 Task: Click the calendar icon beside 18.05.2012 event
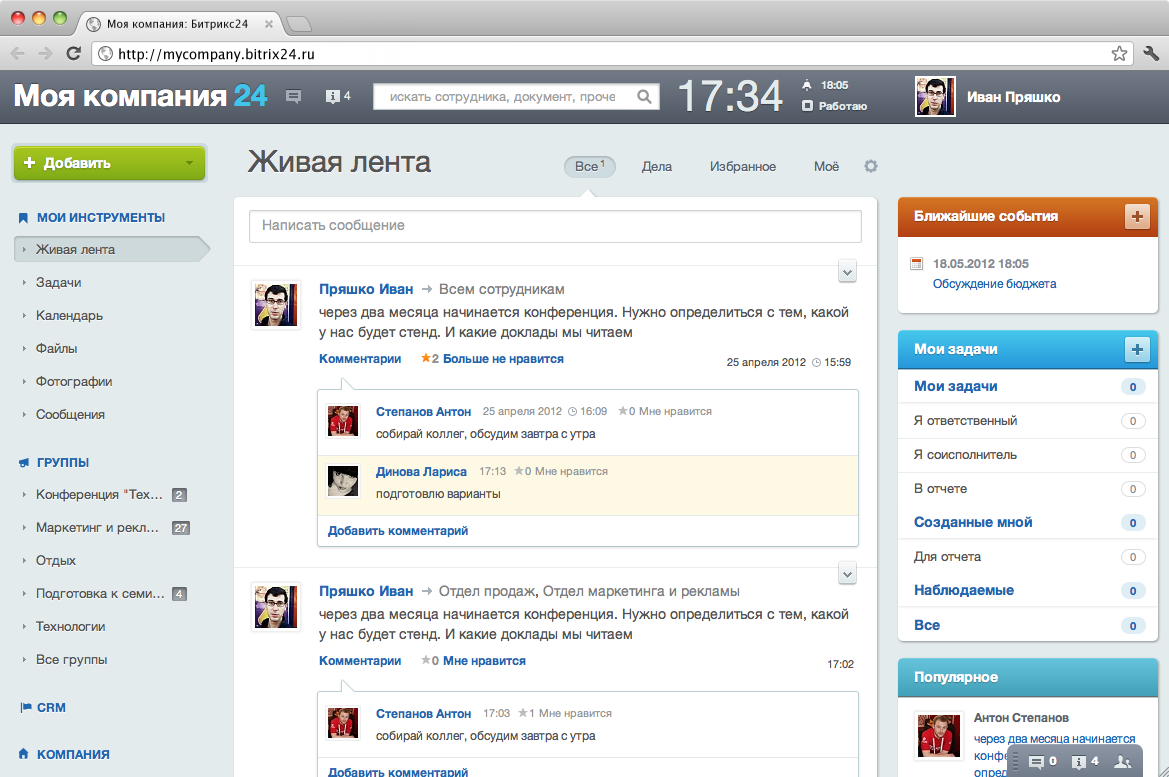tap(917, 263)
